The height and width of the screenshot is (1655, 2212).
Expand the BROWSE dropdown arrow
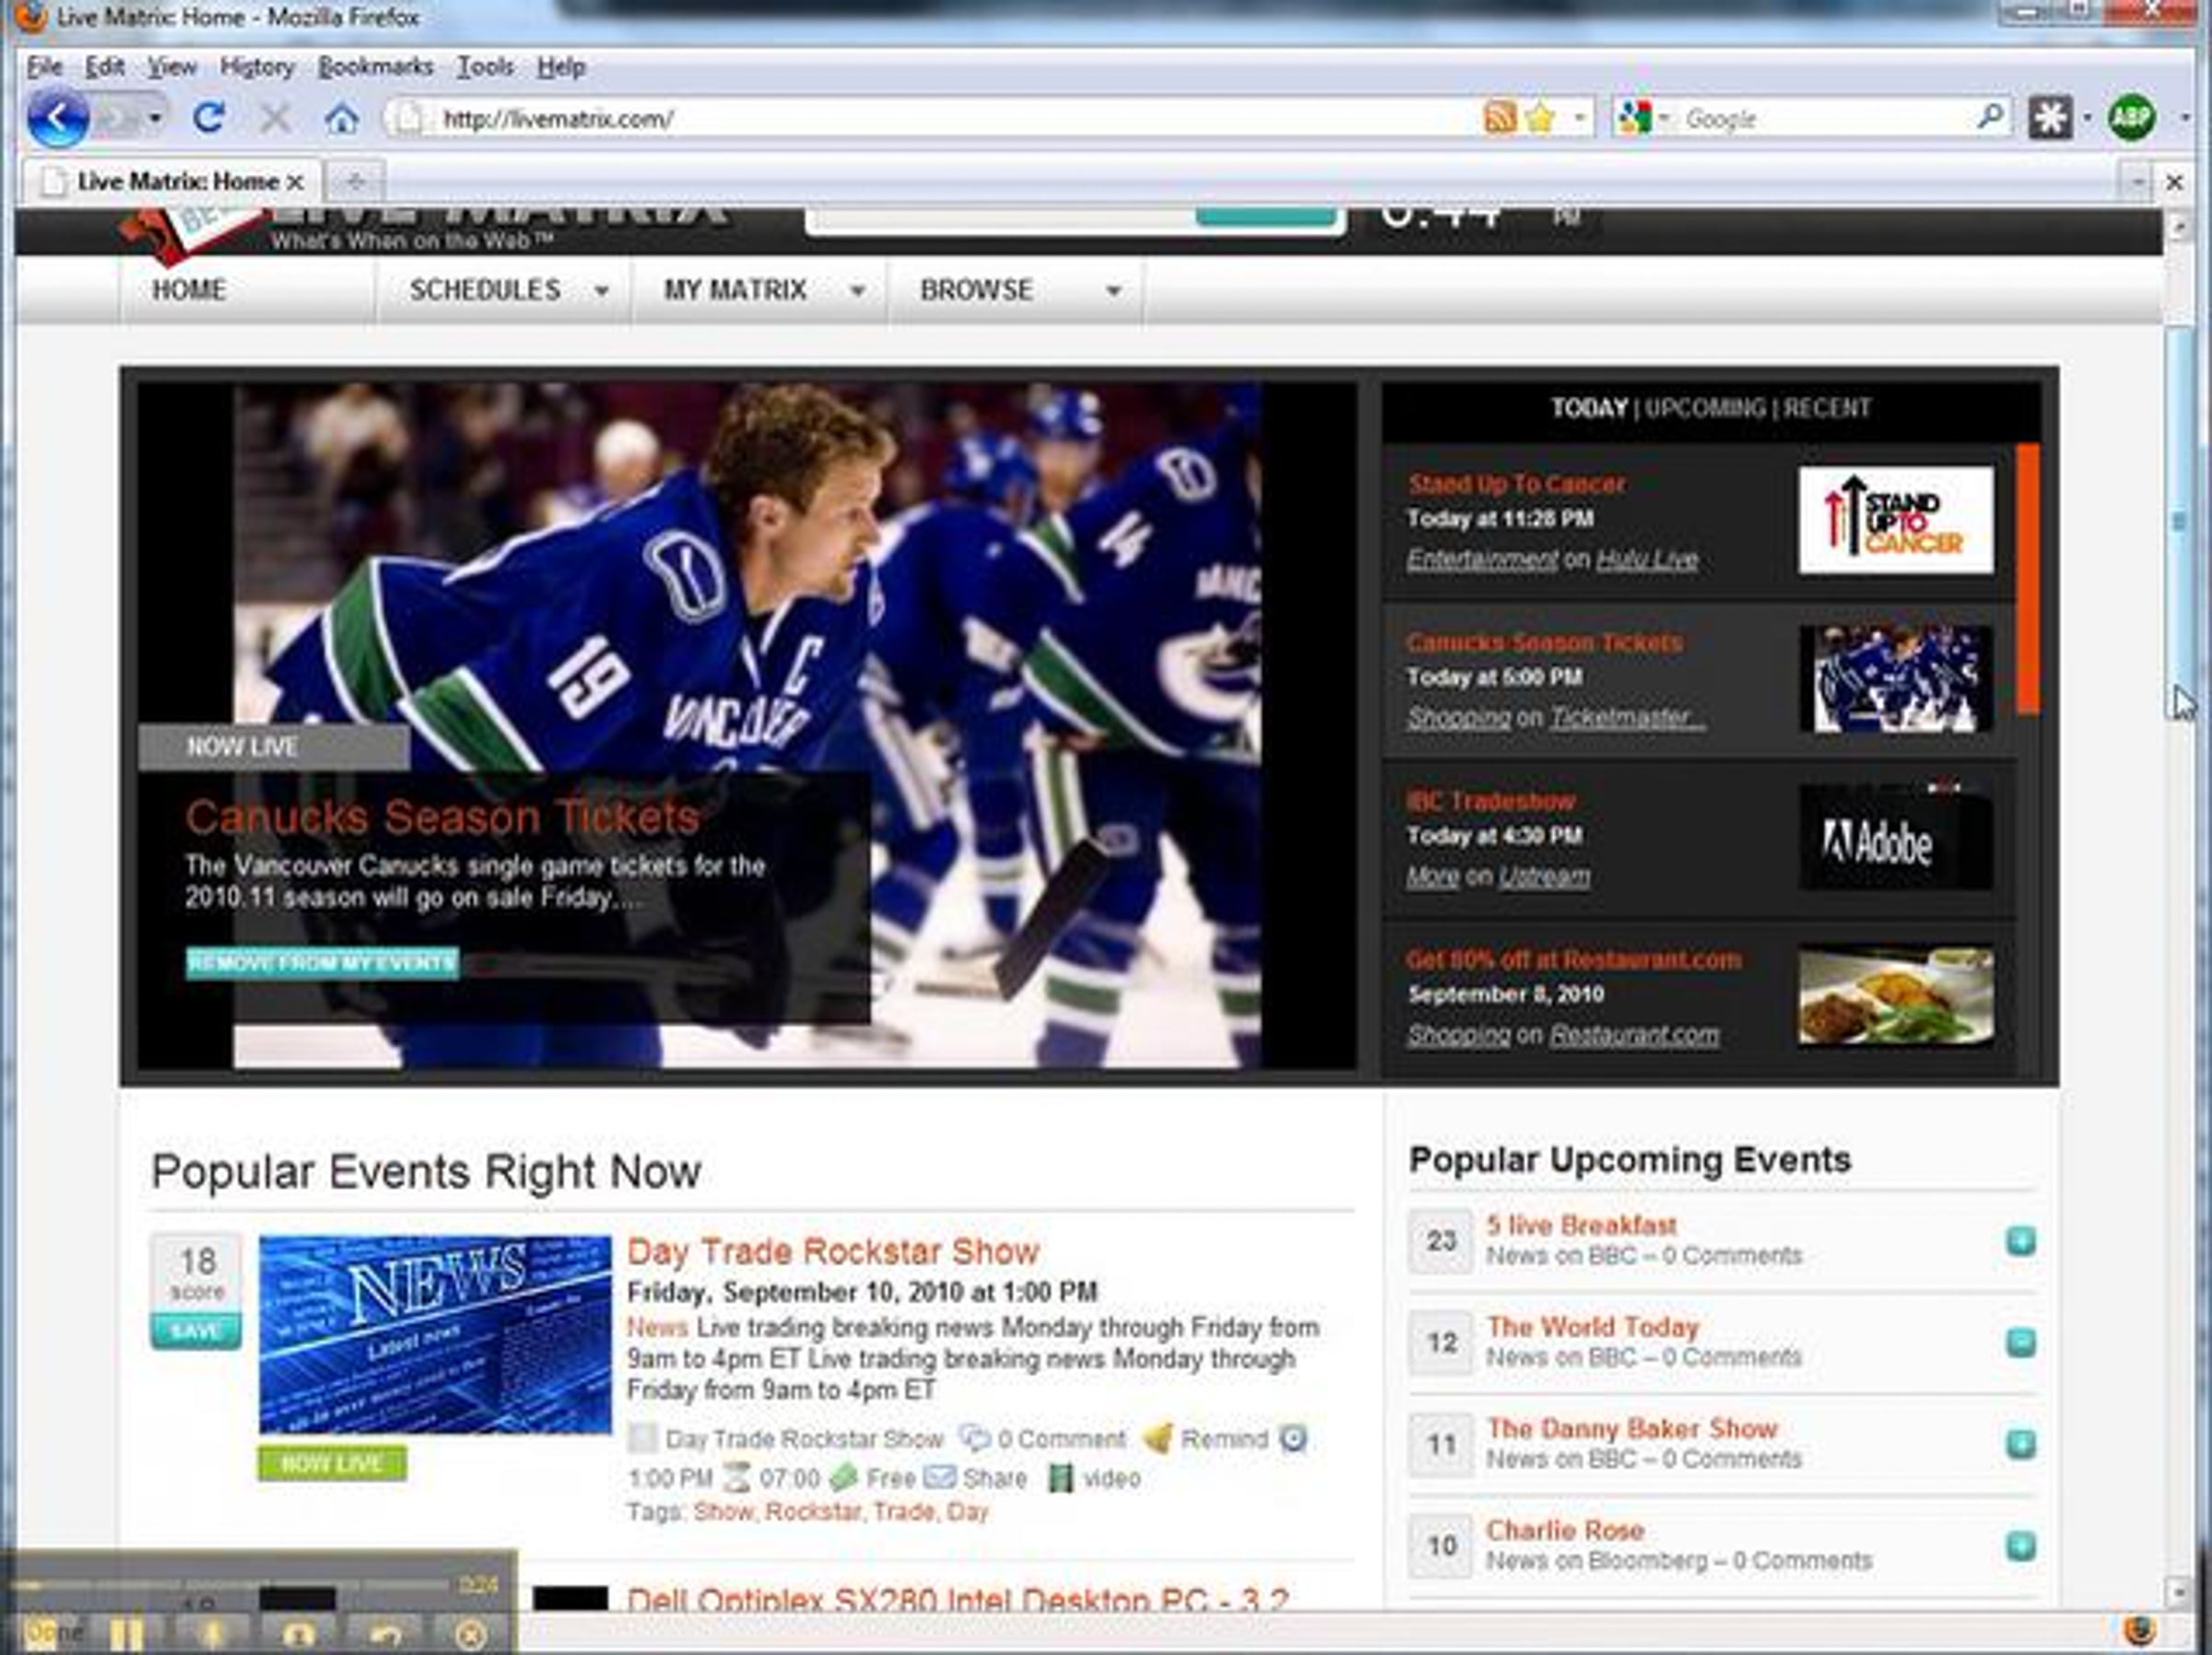1113,291
